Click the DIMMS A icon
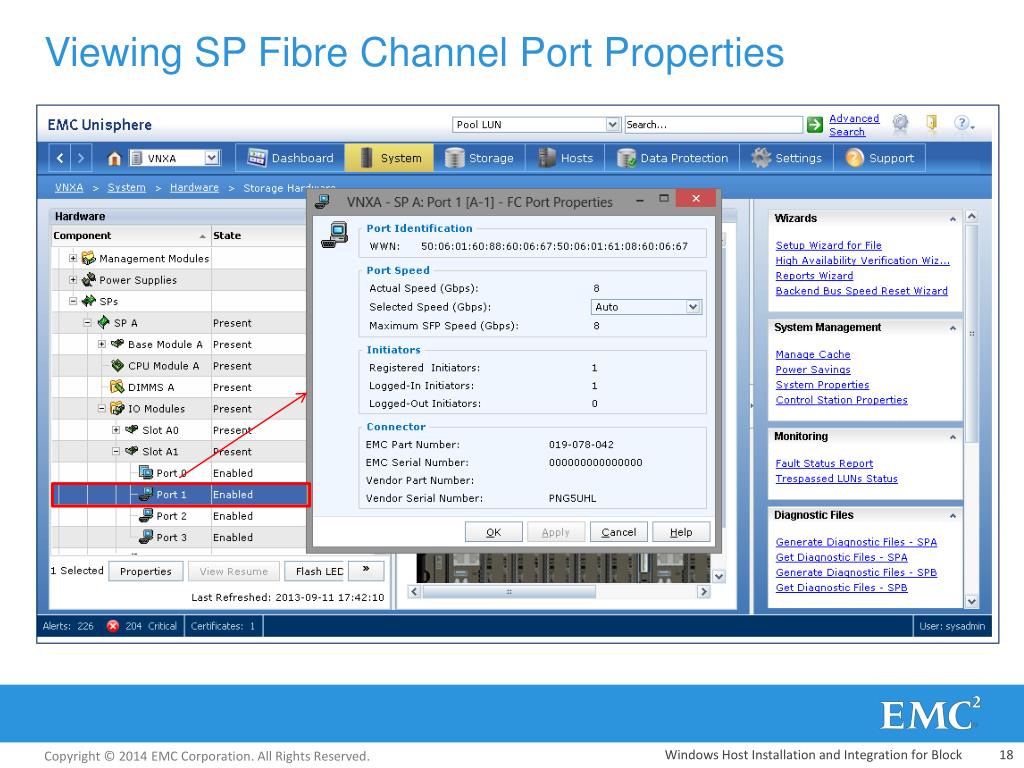Viewport: 1024px width, 768px height. [x=118, y=387]
